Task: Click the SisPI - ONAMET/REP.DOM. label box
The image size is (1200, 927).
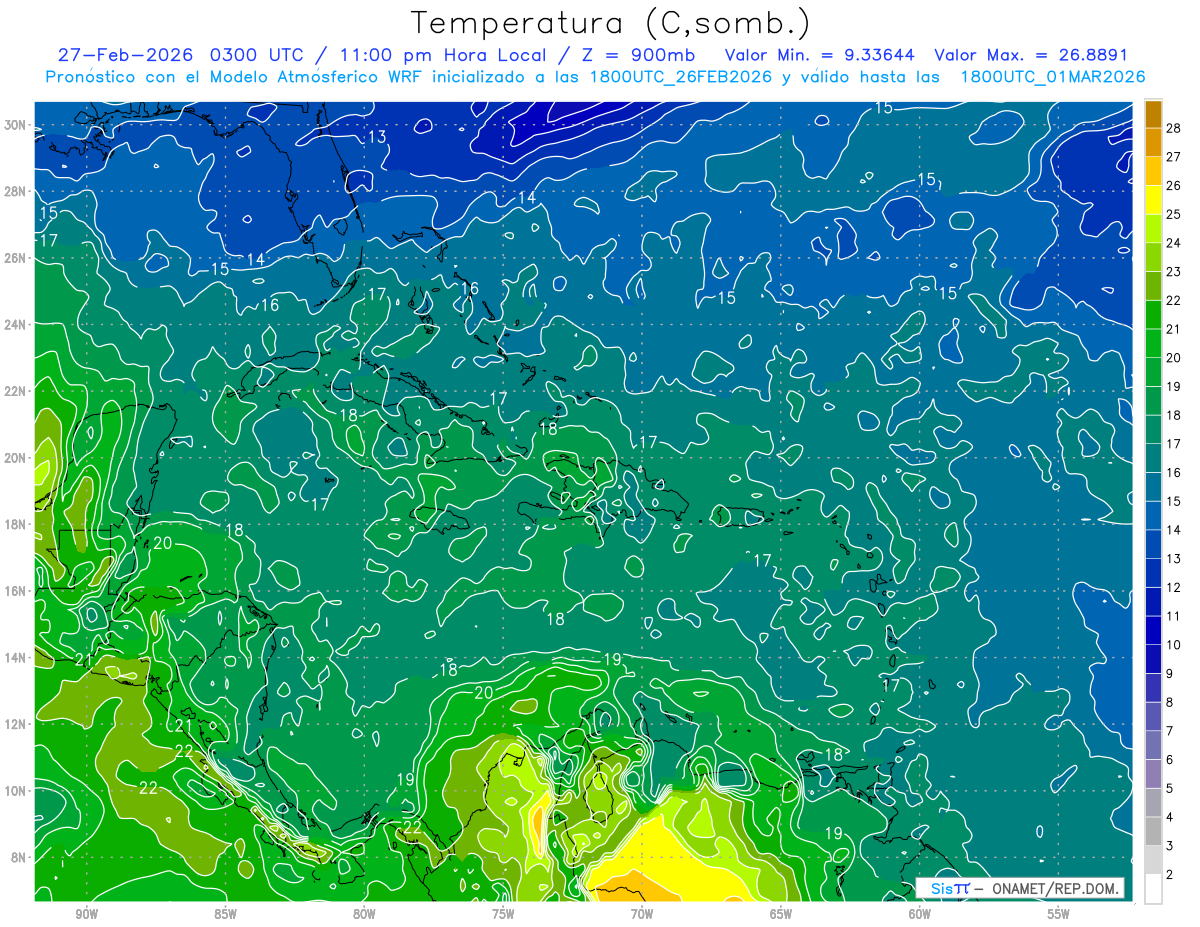Action: (1020, 888)
